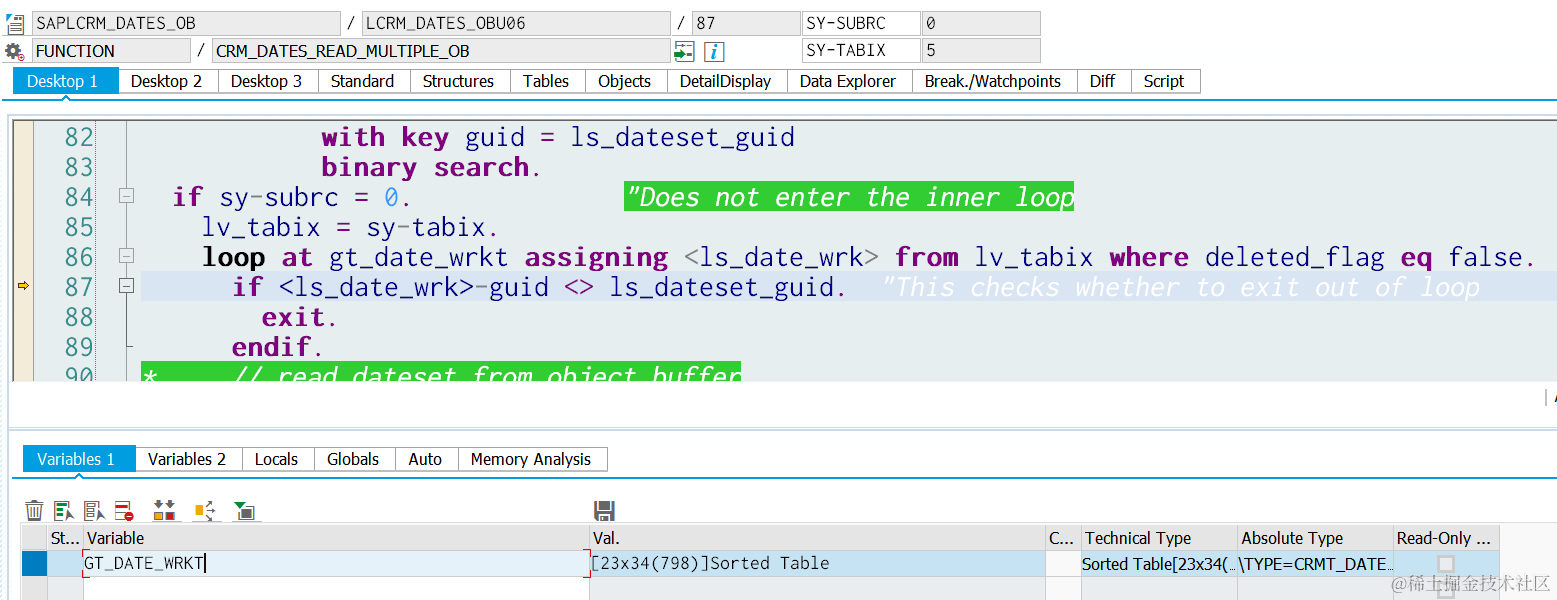Click the red minus delete row icon
The height and width of the screenshot is (600, 1557).
point(124,511)
